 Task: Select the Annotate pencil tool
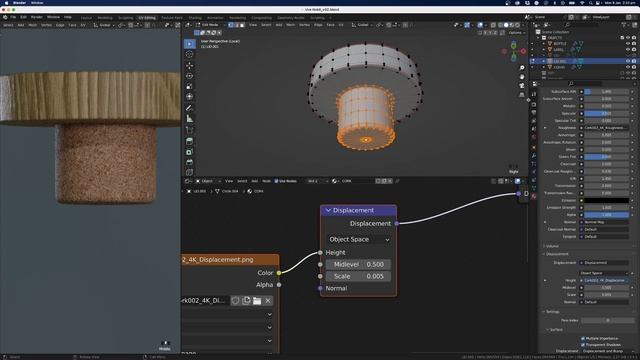pos(189,108)
